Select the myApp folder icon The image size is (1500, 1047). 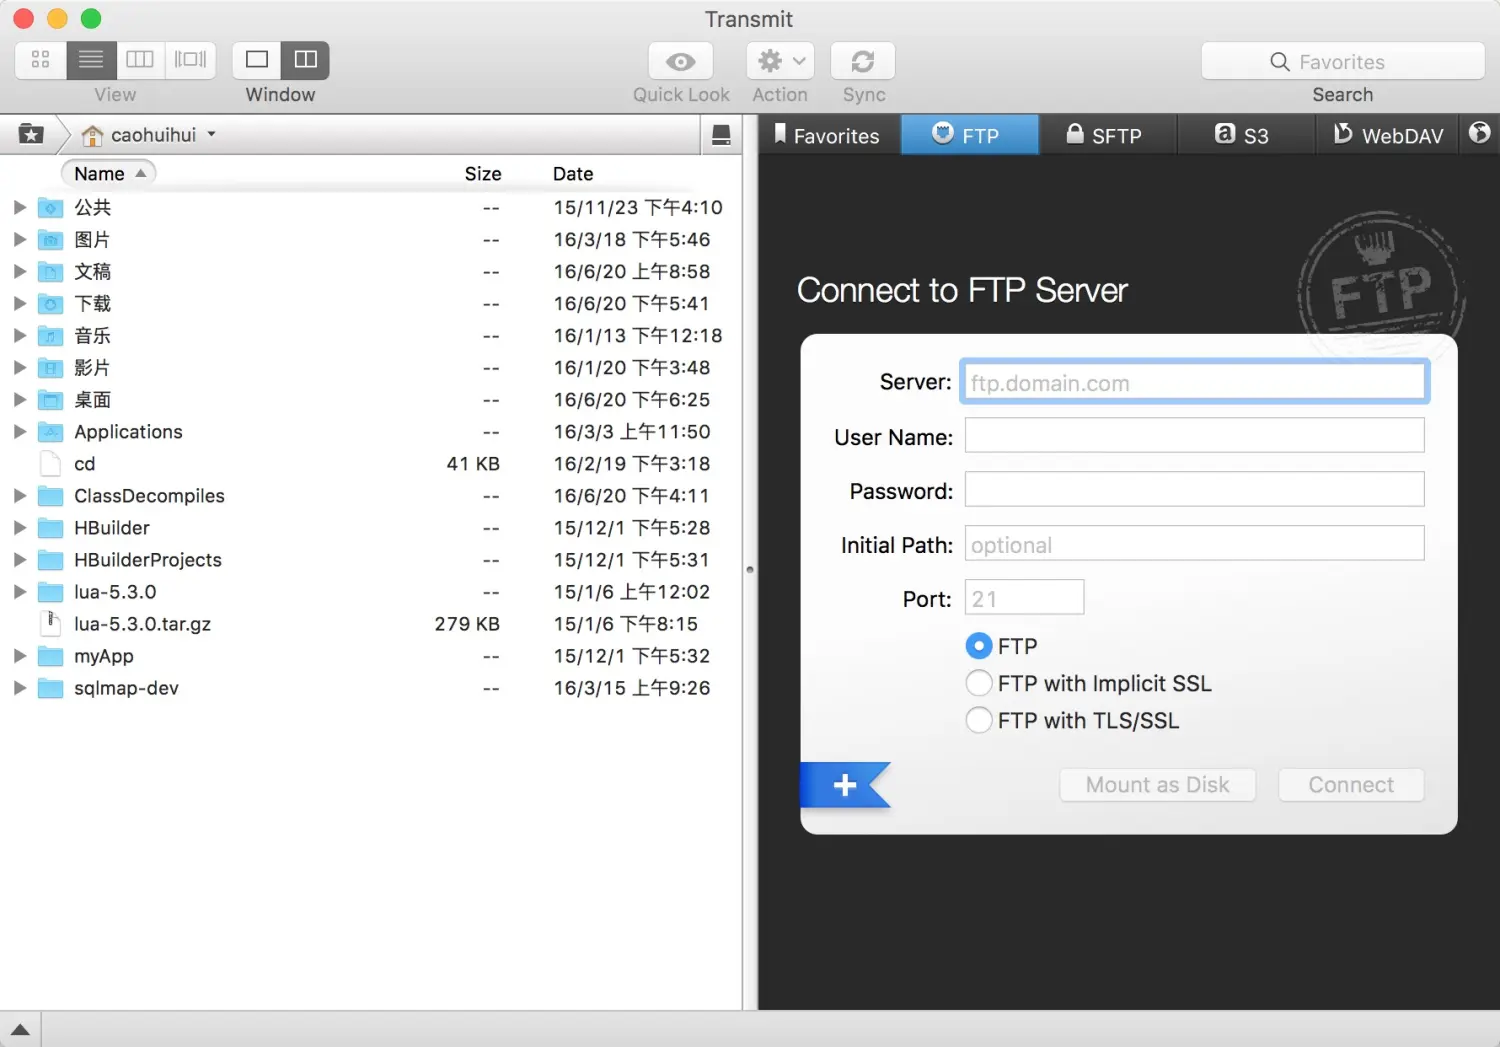[x=50, y=656]
